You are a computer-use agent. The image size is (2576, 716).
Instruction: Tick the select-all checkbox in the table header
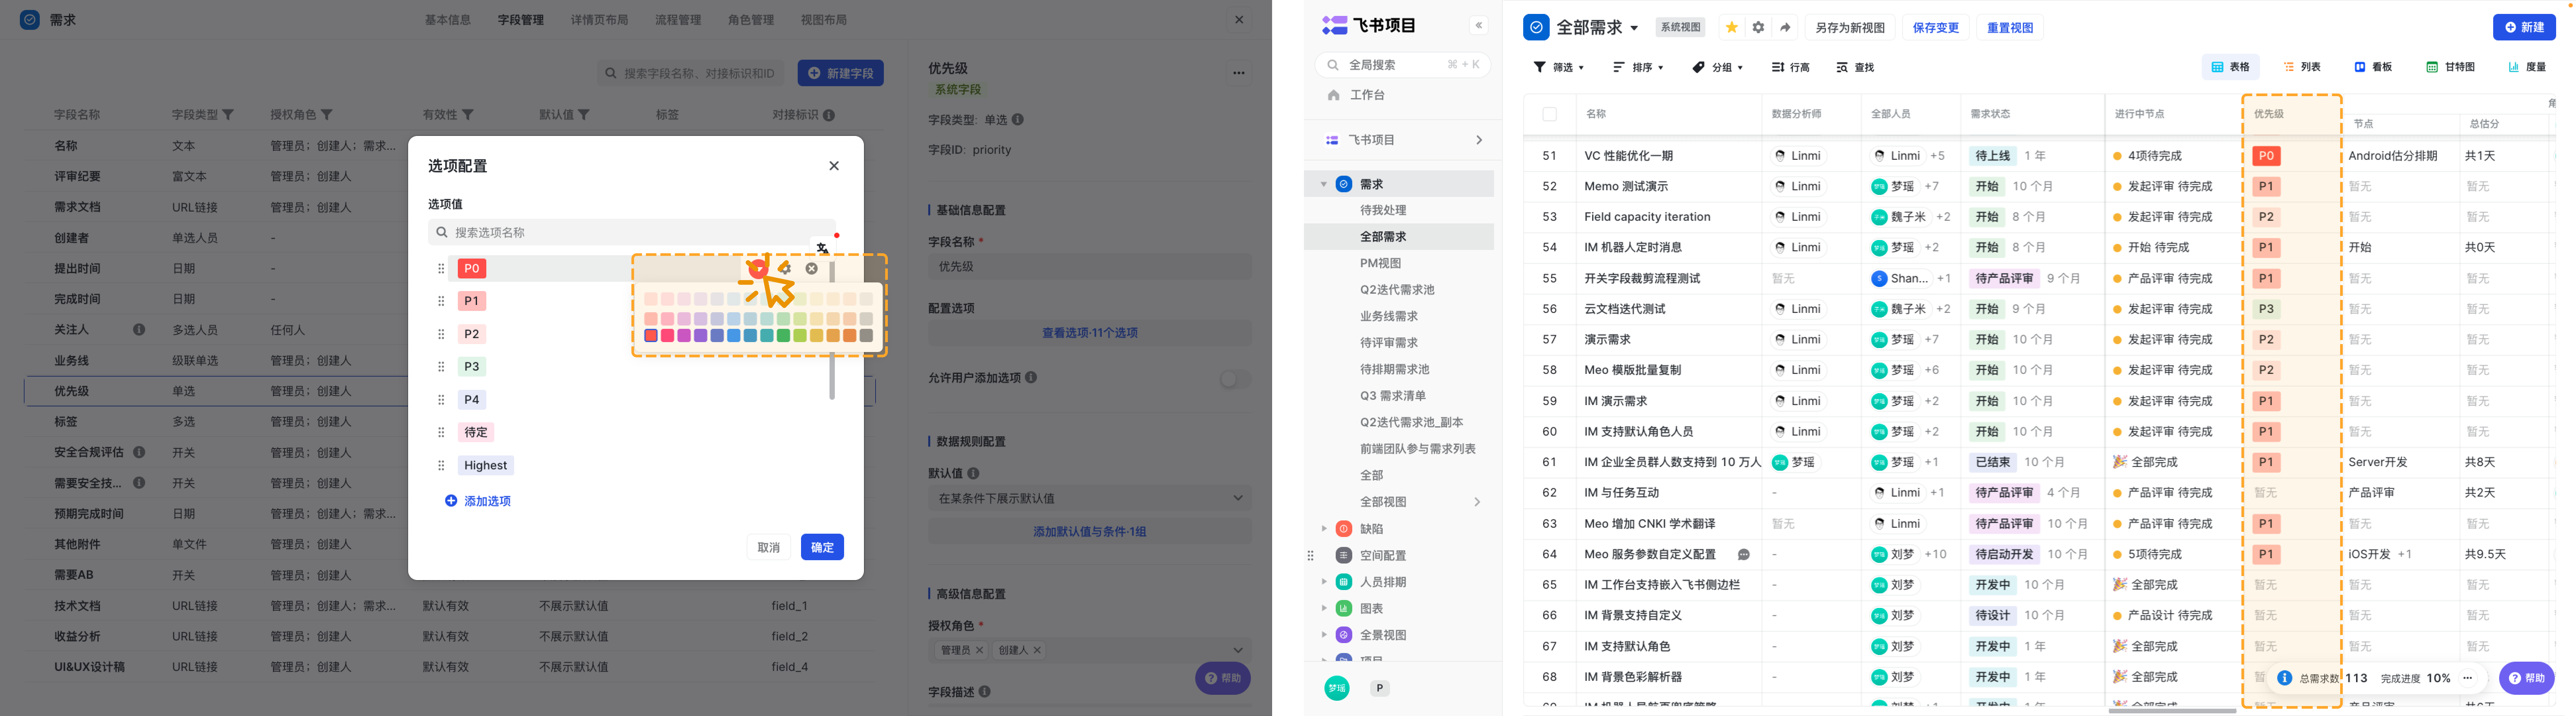pyautogui.click(x=1549, y=114)
